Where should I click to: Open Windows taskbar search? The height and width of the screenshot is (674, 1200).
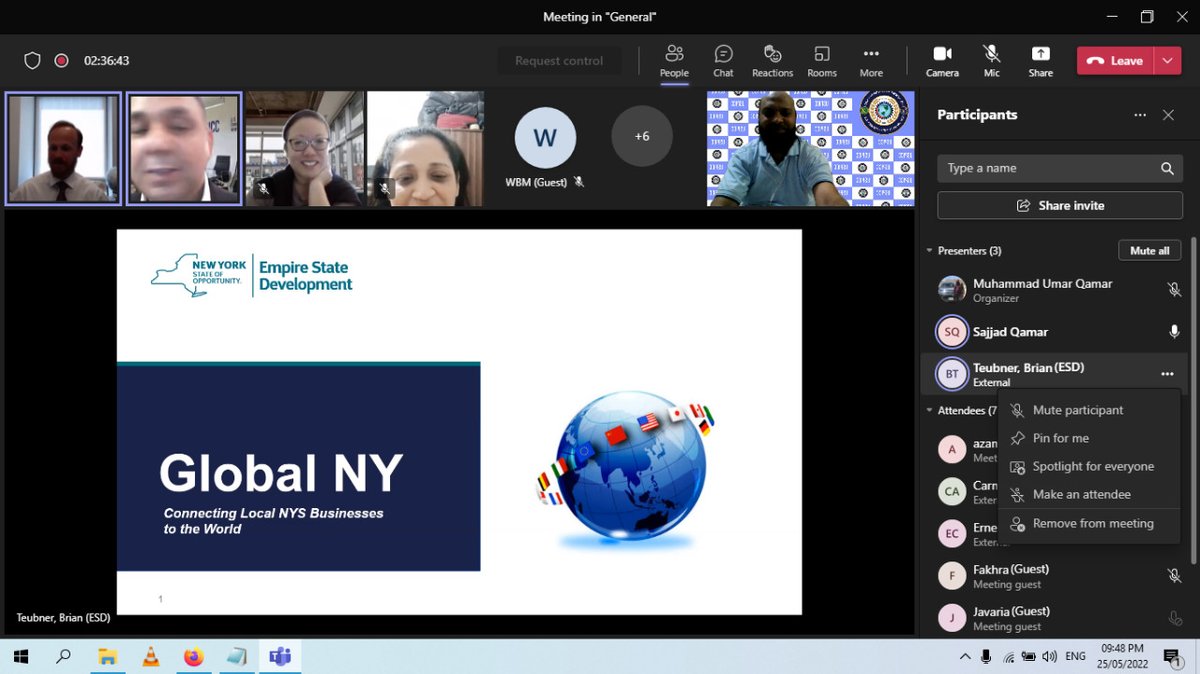[x=63, y=657]
